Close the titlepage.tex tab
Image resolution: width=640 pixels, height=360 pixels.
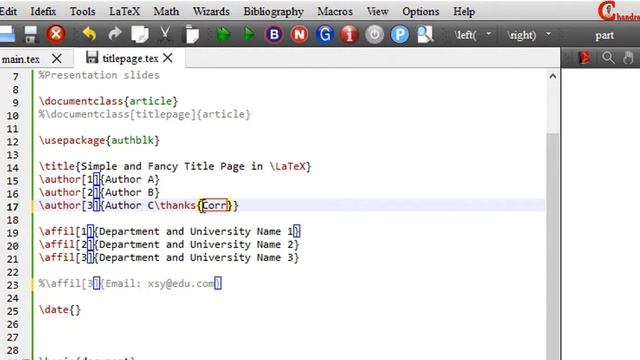point(168,58)
